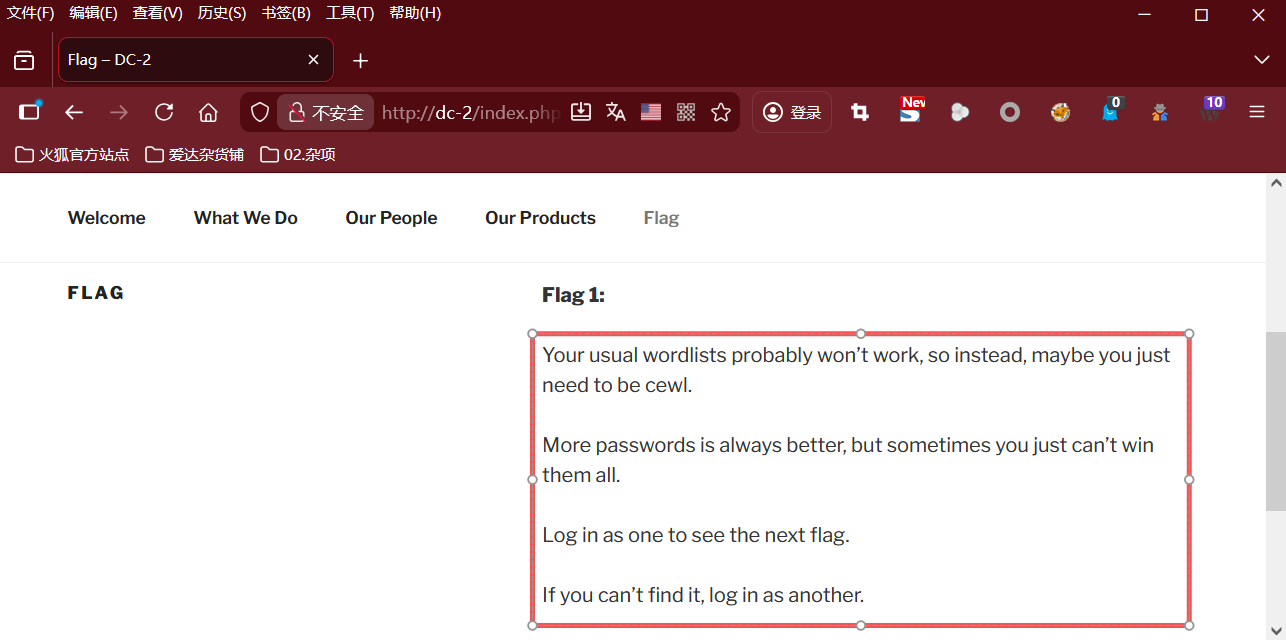Open the blue ghost extension with 0 badge
The image size is (1286, 640).
point(1111,111)
